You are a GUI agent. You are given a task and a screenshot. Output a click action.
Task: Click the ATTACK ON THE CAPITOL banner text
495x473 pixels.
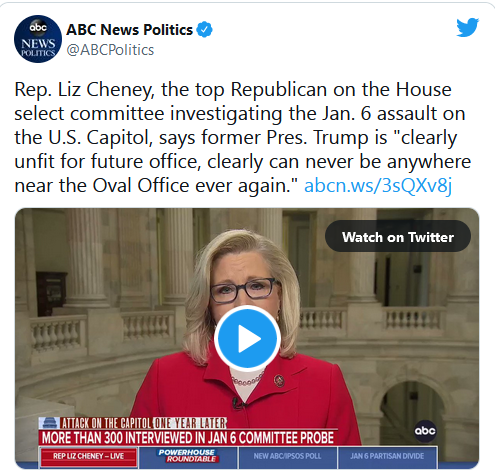(106, 423)
